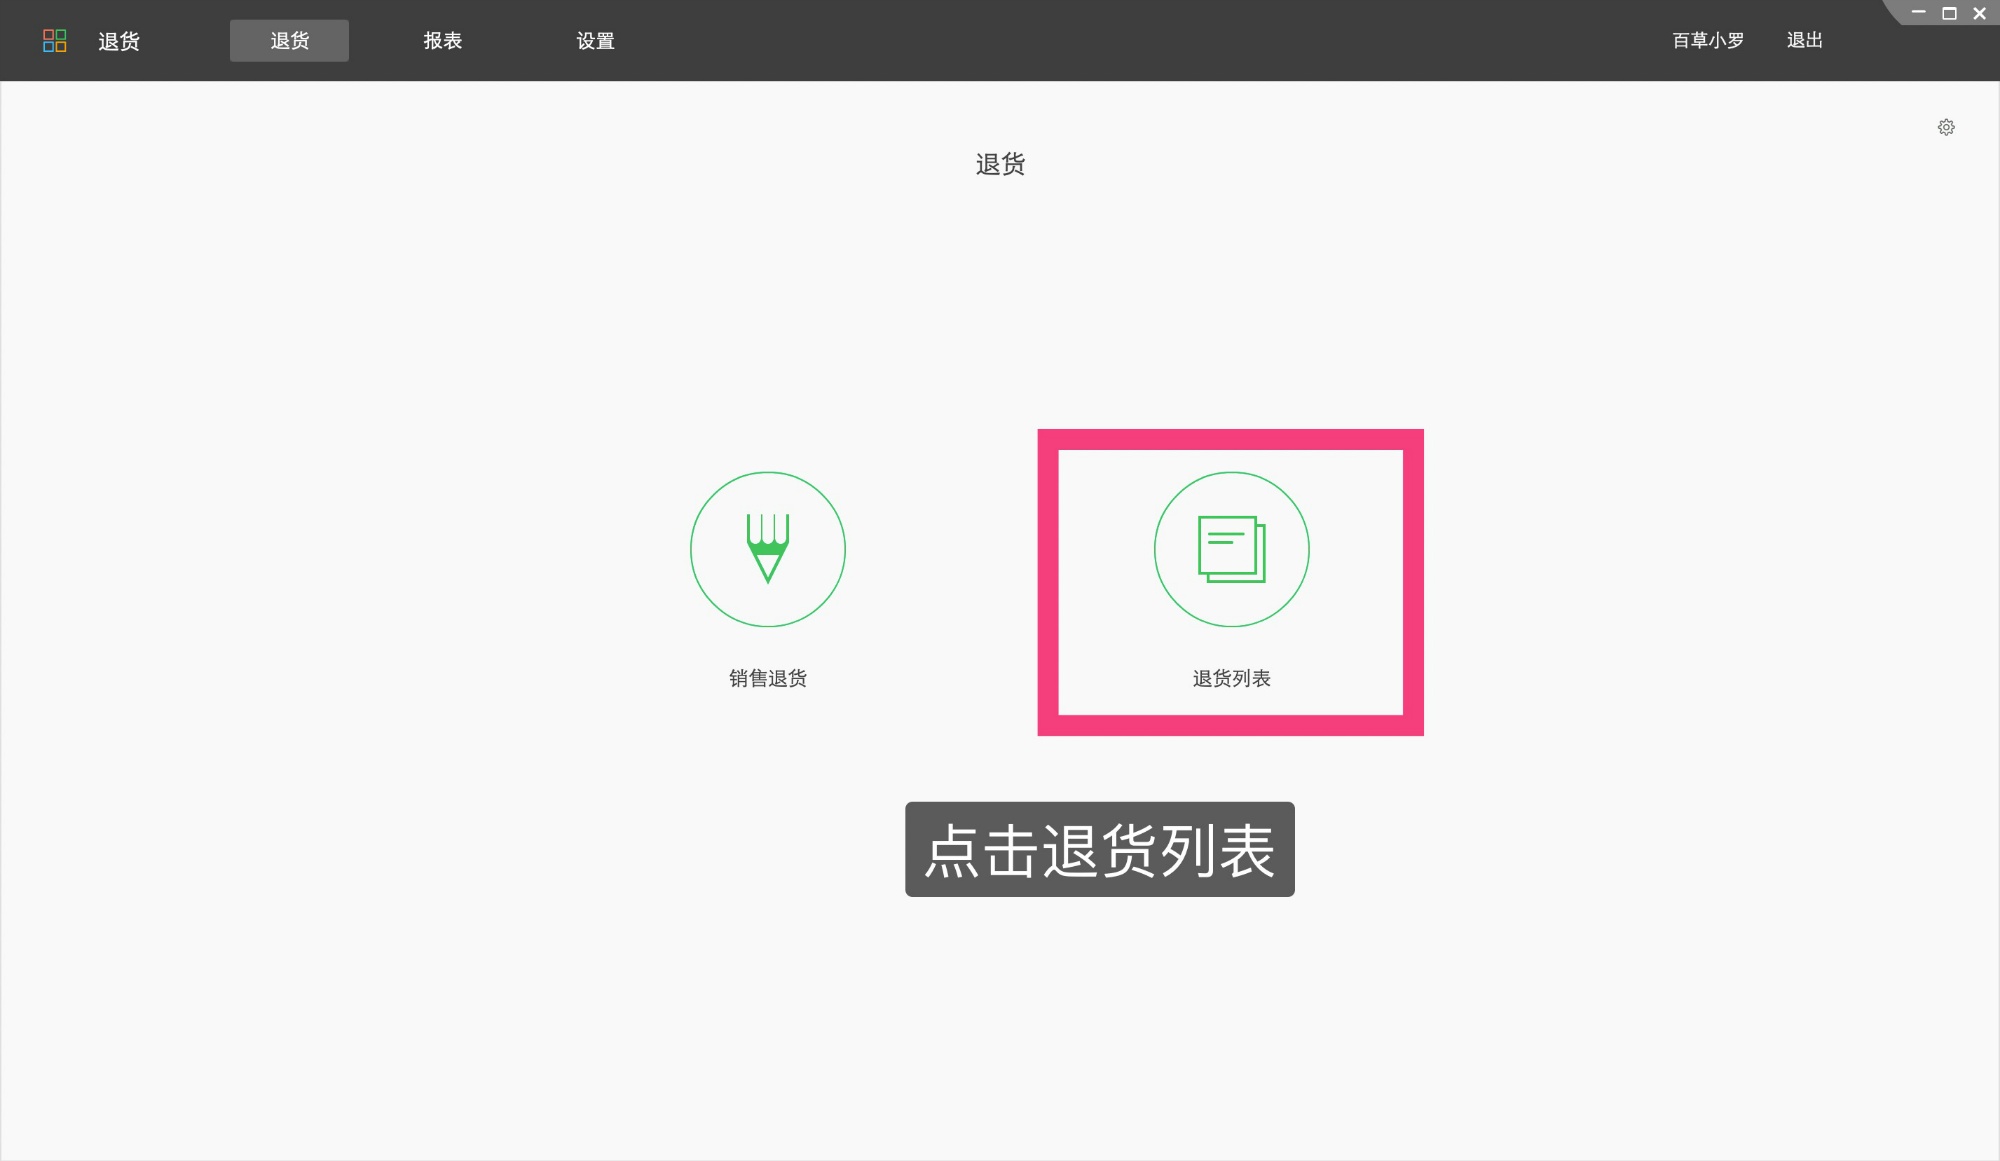The image size is (2000, 1161).
Task: Click the document icon inside 退货列表 card
Action: (x=1232, y=550)
